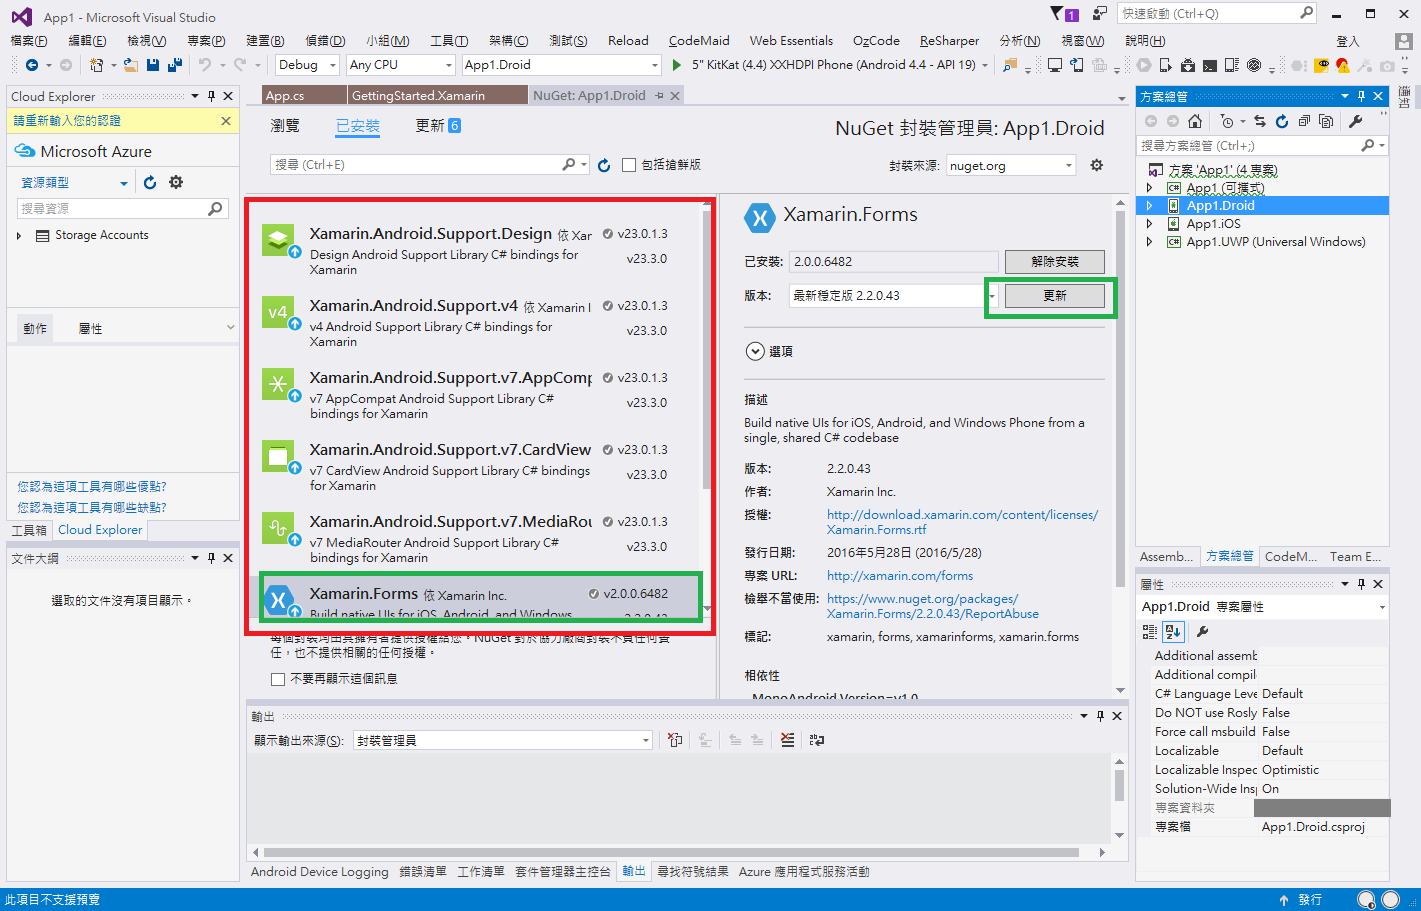Screen dimensions: 1421x911
Task: Open Android device monitor bug icon
Action: 1187,65
